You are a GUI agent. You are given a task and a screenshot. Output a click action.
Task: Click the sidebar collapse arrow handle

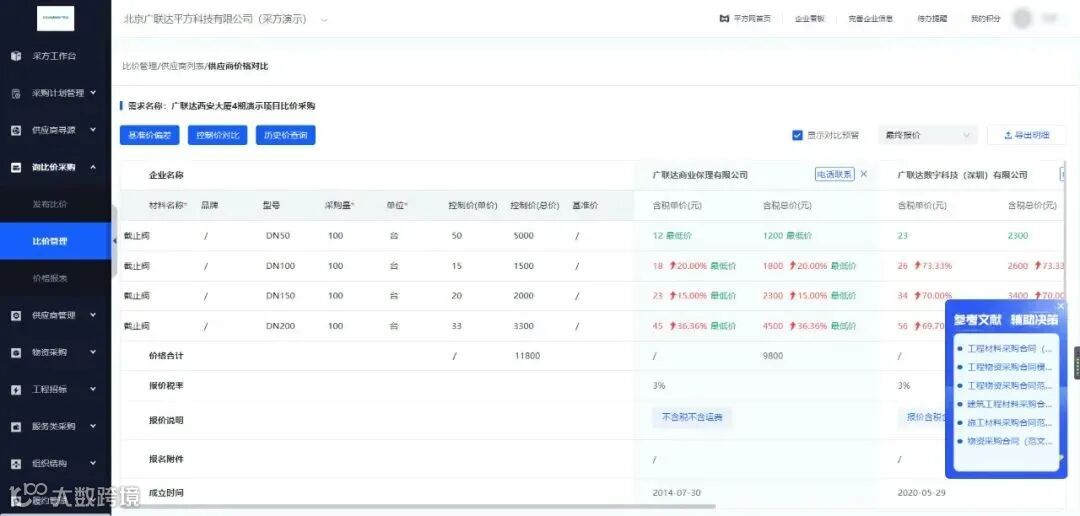pyautogui.click(x=114, y=240)
